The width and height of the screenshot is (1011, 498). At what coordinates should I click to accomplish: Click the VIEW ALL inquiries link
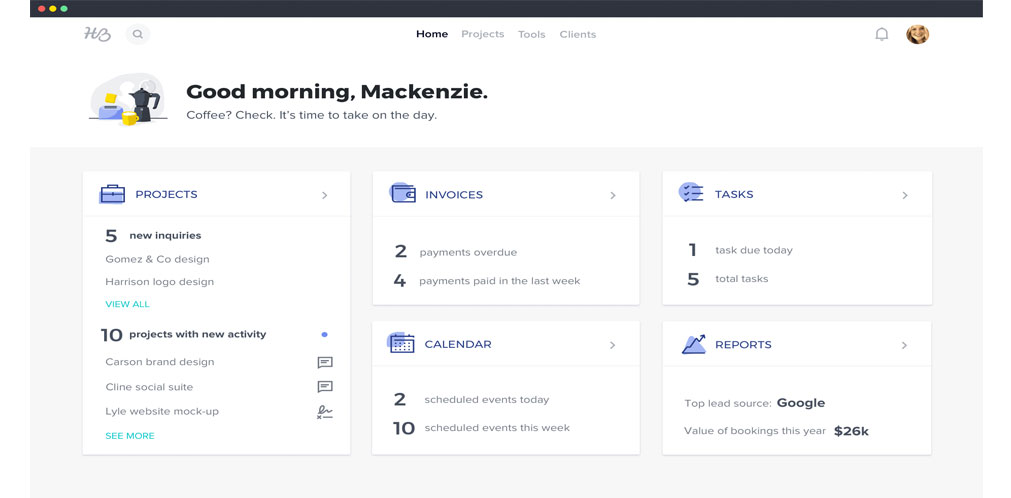127,304
